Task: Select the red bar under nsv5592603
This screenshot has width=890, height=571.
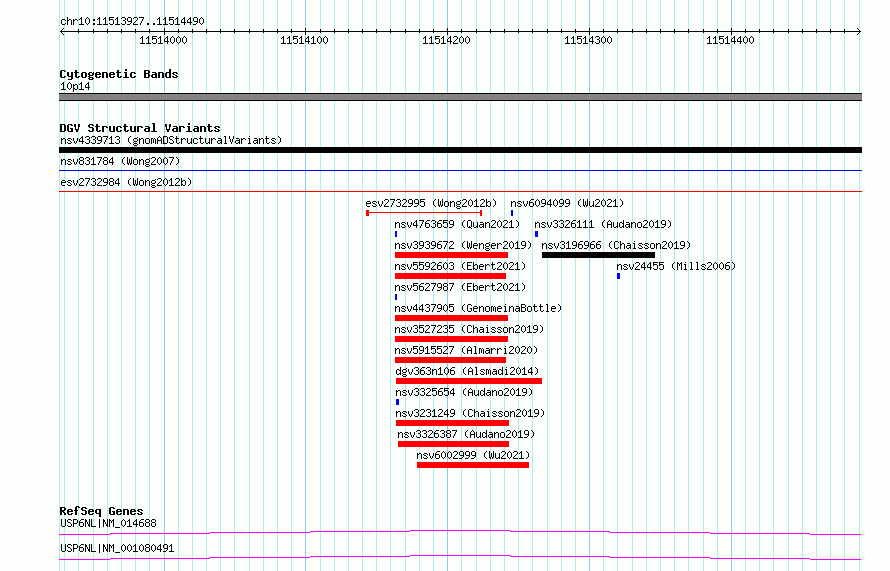Action: 450,276
